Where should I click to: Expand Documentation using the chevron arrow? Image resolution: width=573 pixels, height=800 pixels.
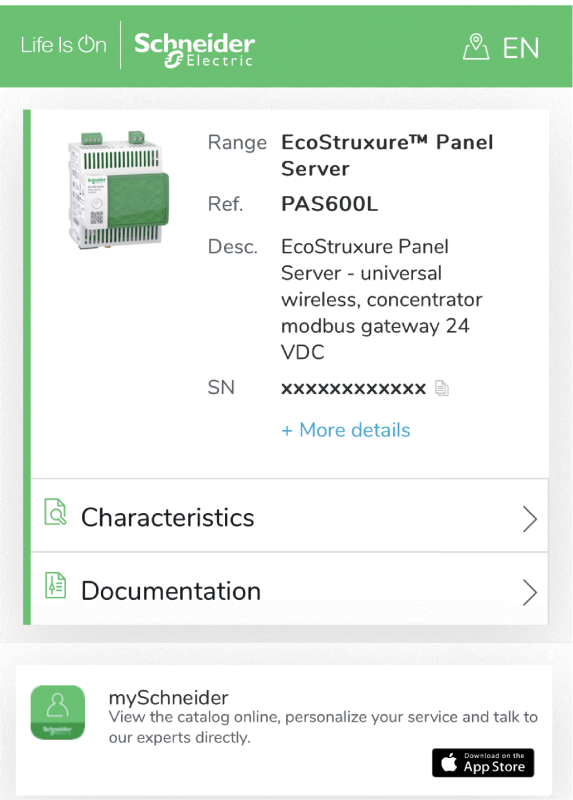pos(530,592)
